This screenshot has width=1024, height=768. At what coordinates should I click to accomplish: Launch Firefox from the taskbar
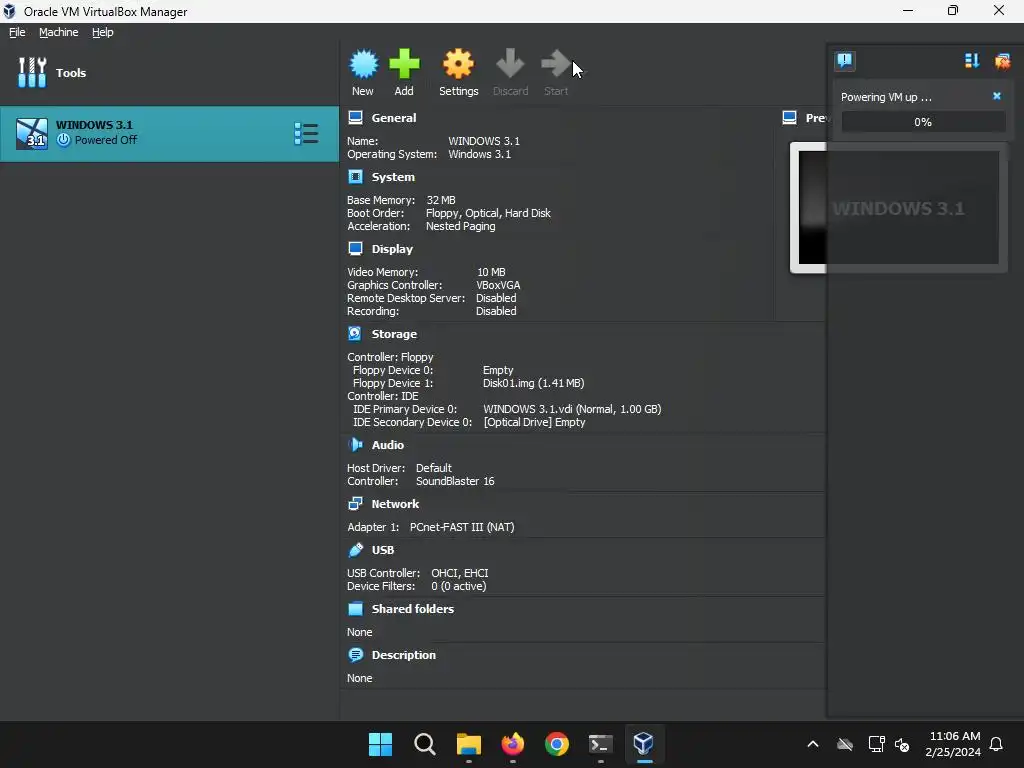tap(513, 744)
